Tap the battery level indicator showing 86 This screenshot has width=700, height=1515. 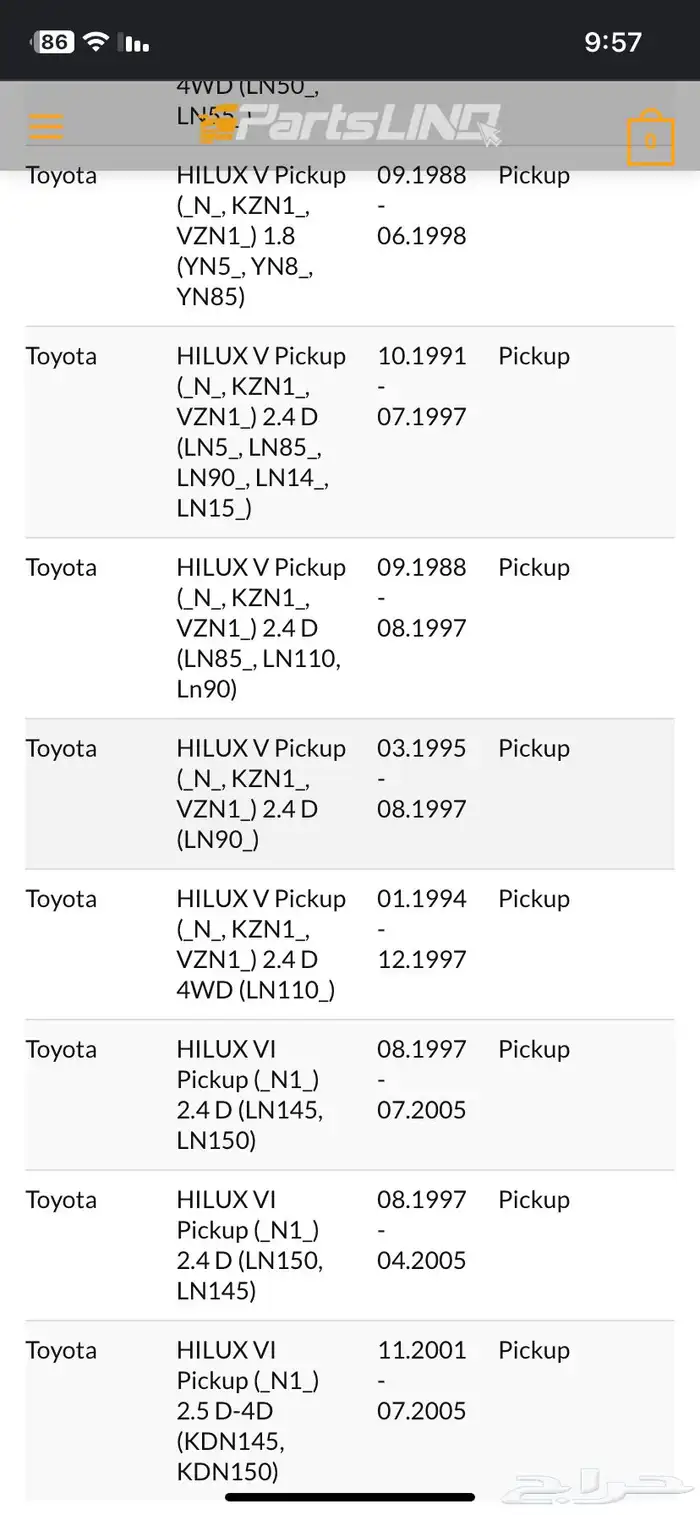coord(53,41)
